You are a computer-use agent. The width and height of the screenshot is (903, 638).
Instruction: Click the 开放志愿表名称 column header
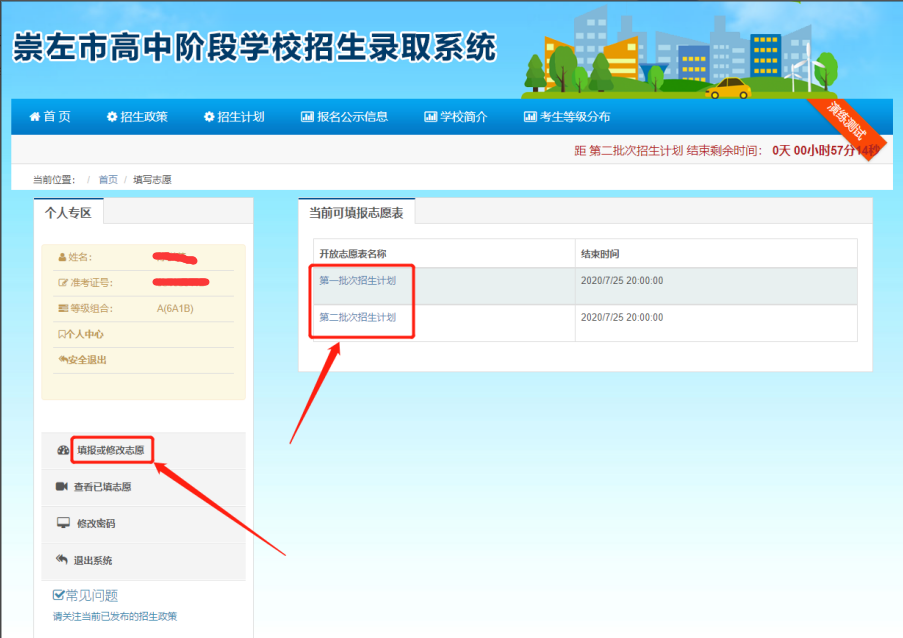tap(353, 254)
